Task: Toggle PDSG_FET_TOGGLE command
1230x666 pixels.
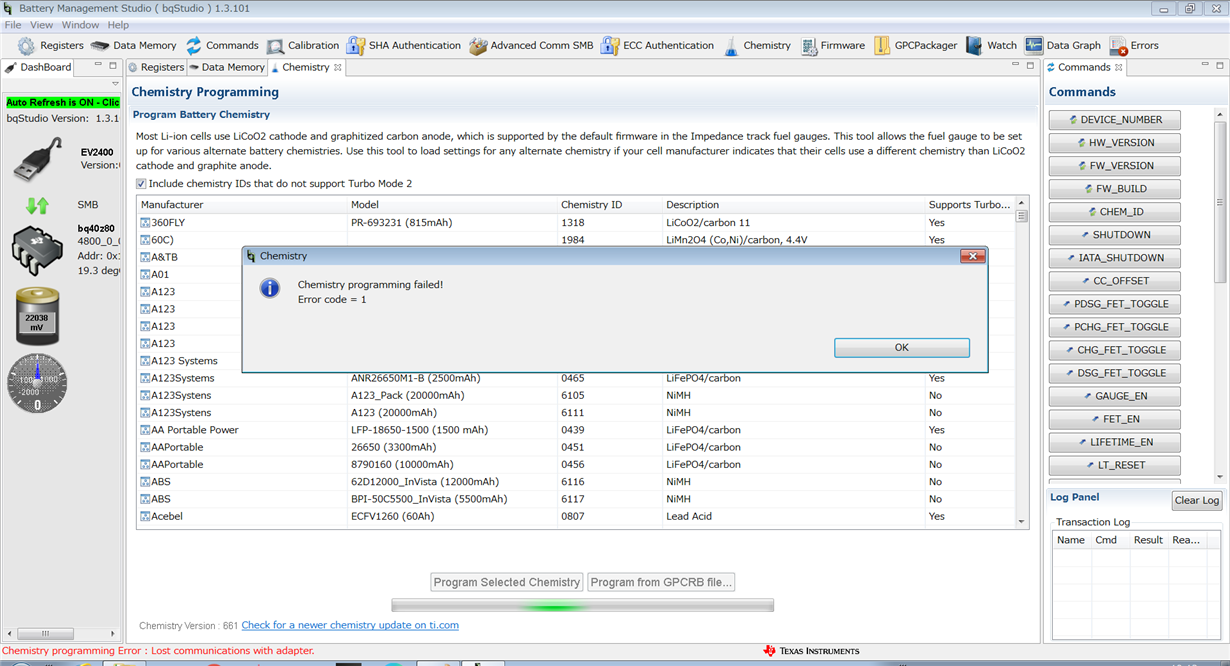Action: tap(1115, 304)
